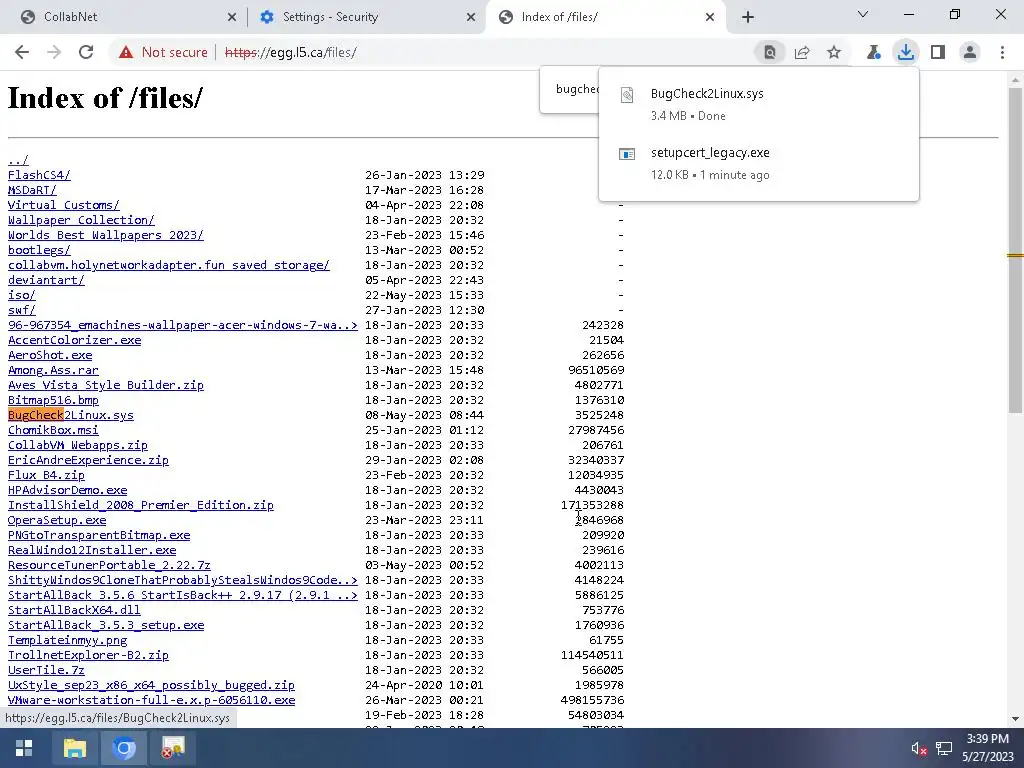Image resolution: width=1024 pixels, height=768 pixels.
Task: Open the FlashCS4/ folder link
Action: [x=39, y=175]
